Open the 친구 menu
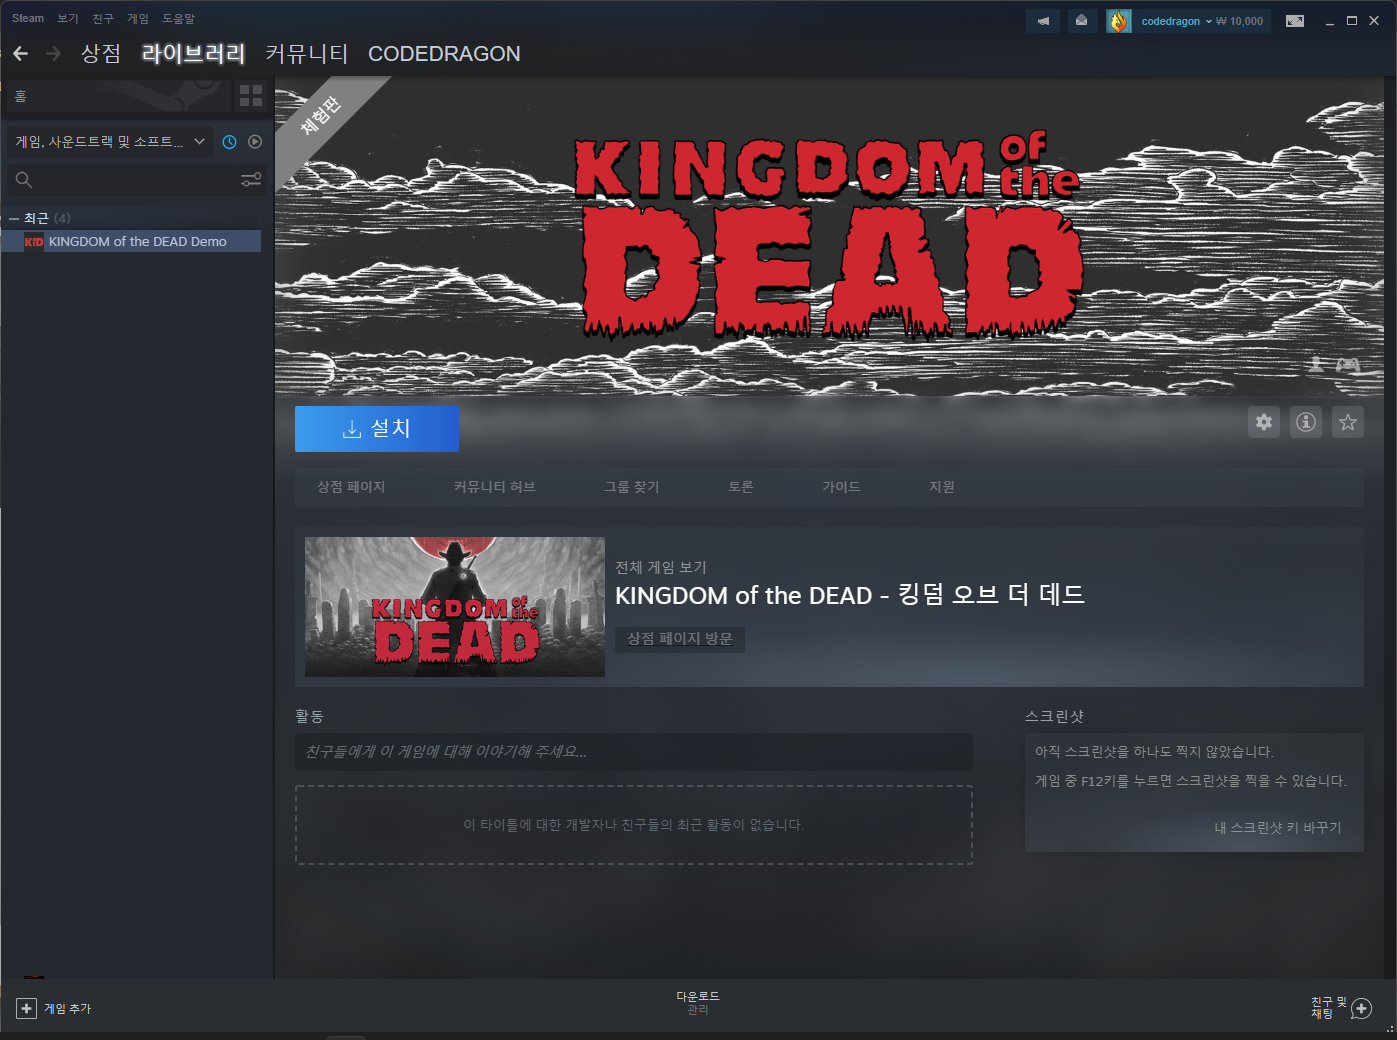The height and width of the screenshot is (1040, 1397). click(x=103, y=18)
